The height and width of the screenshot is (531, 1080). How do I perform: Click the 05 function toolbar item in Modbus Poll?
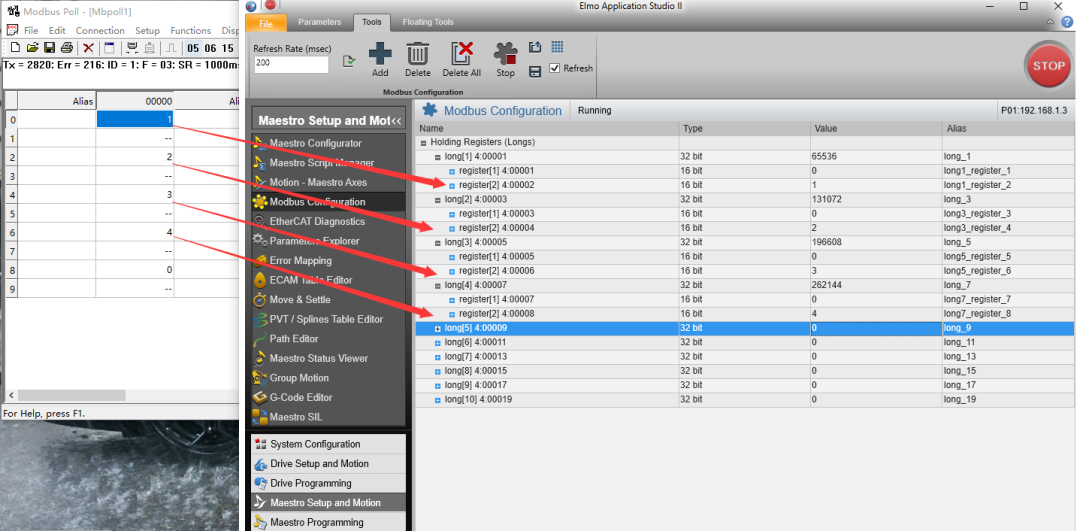pyautogui.click(x=193, y=48)
